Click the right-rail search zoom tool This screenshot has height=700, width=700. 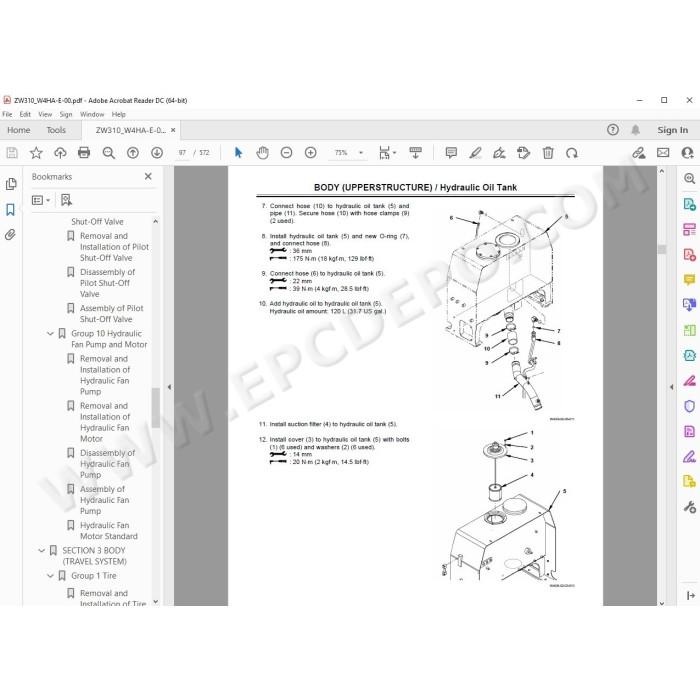click(689, 179)
